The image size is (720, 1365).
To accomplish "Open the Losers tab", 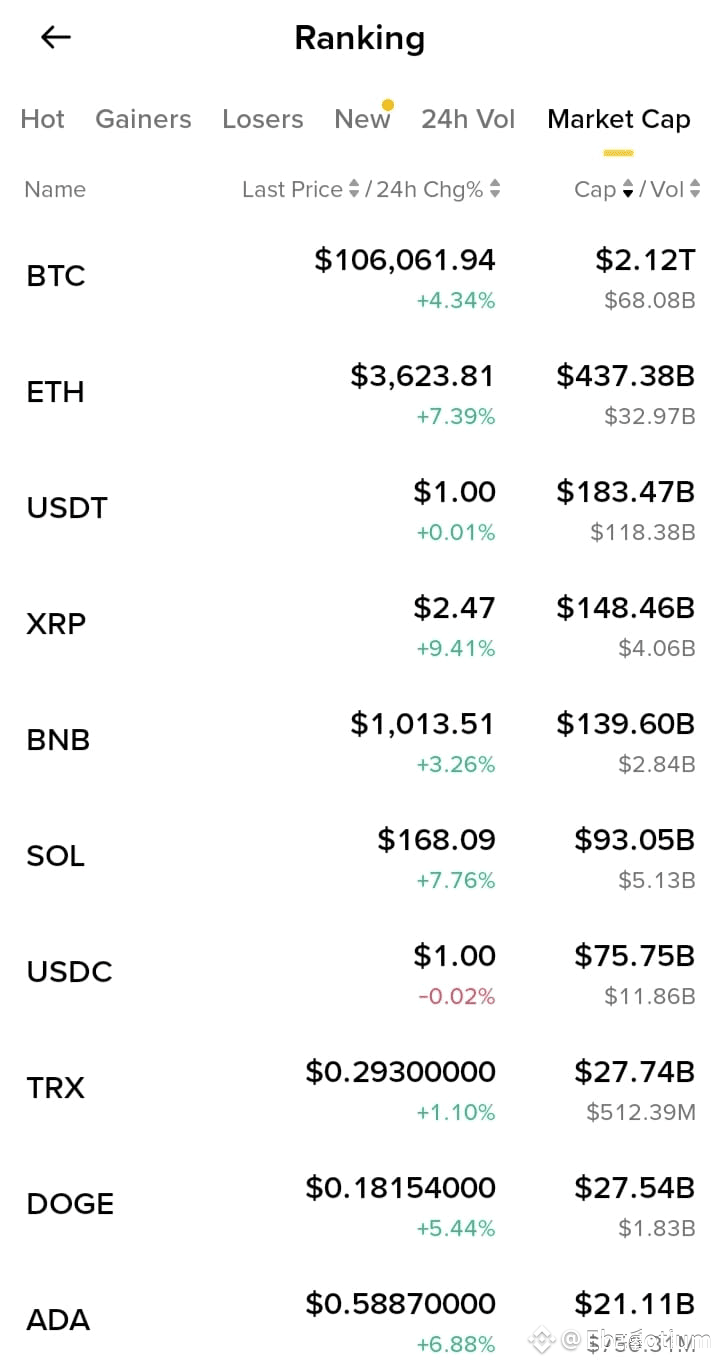I will [x=263, y=119].
